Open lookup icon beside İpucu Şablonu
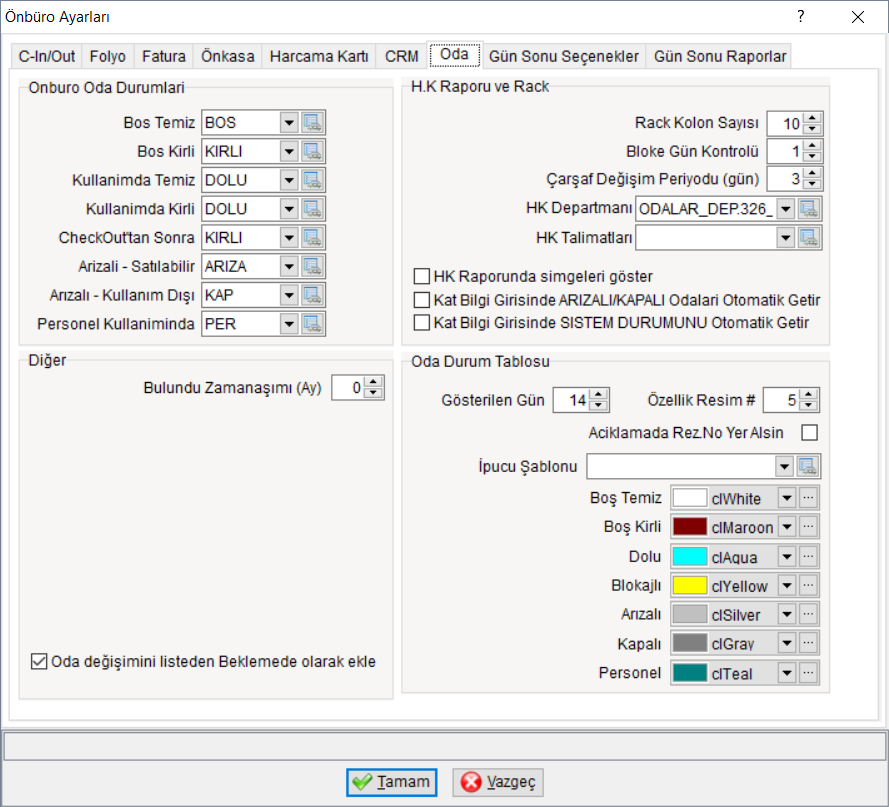This screenshot has height=807, width=889. (807, 467)
